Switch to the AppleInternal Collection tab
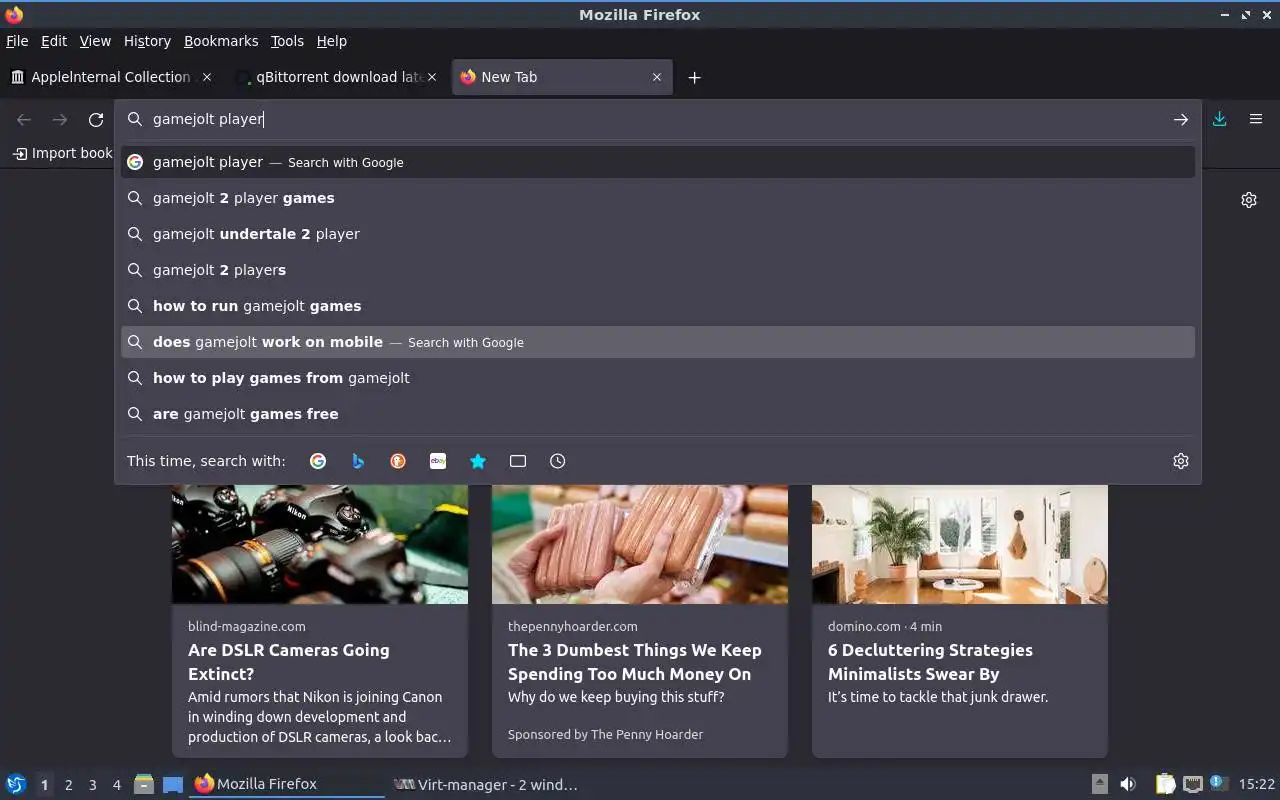This screenshot has width=1280, height=800. click(x=111, y=77)
